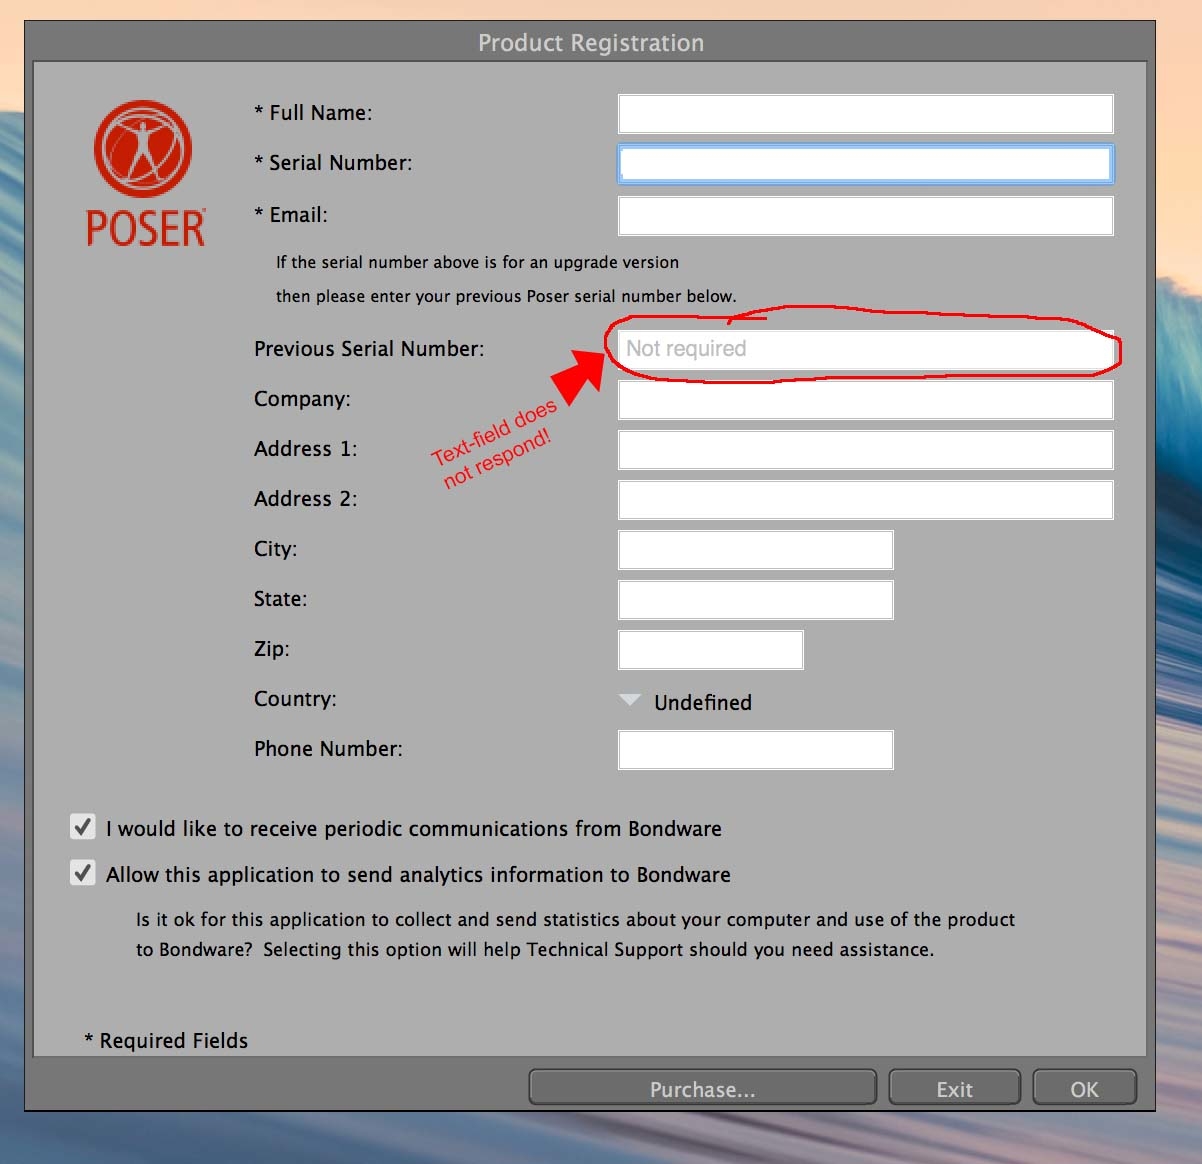Click the Product Registration title bar
Screen dimensions: 1202x1164
[590, 42]
